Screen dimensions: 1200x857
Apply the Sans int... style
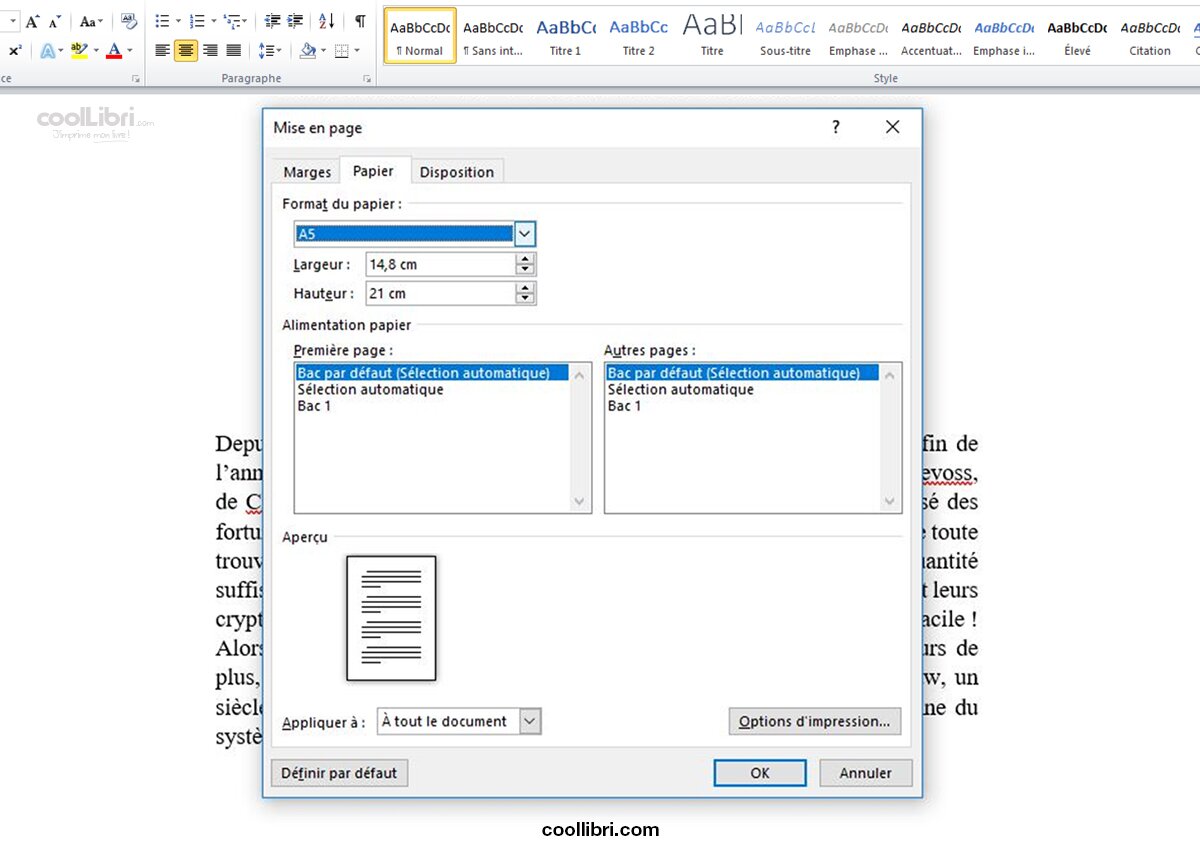493,36
